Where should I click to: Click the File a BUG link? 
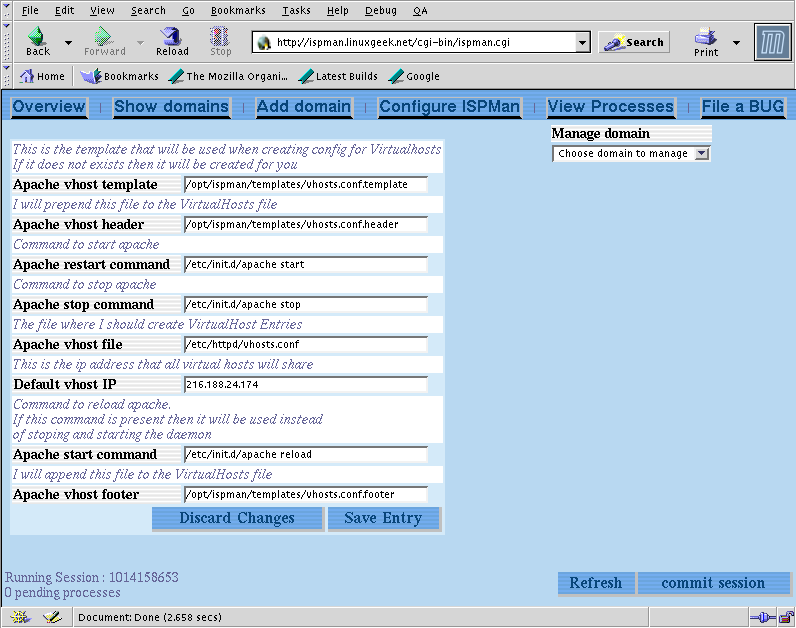click(x=743, y=107)
